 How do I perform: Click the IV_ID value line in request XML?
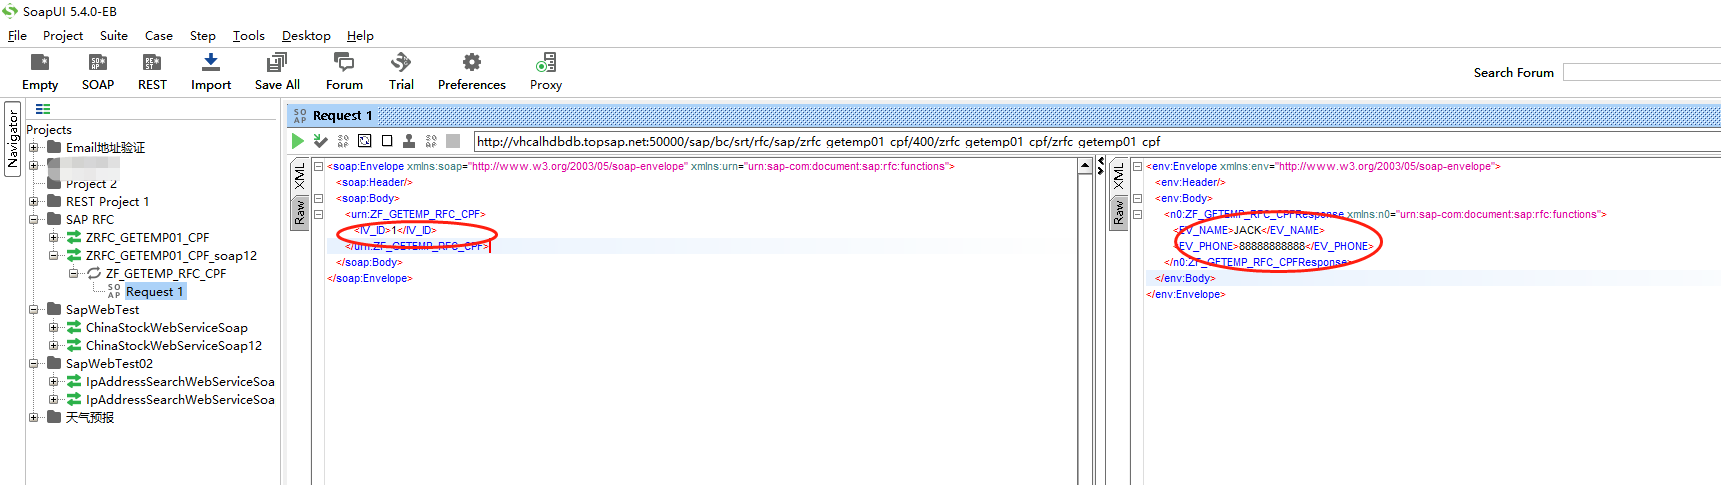click(x=396, y=230)
